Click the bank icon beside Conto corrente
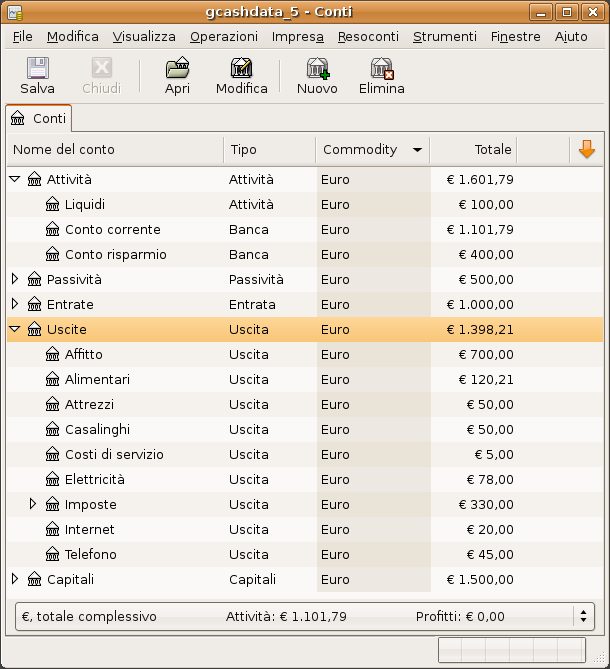 pyautogui.click(x=52, y=229)
